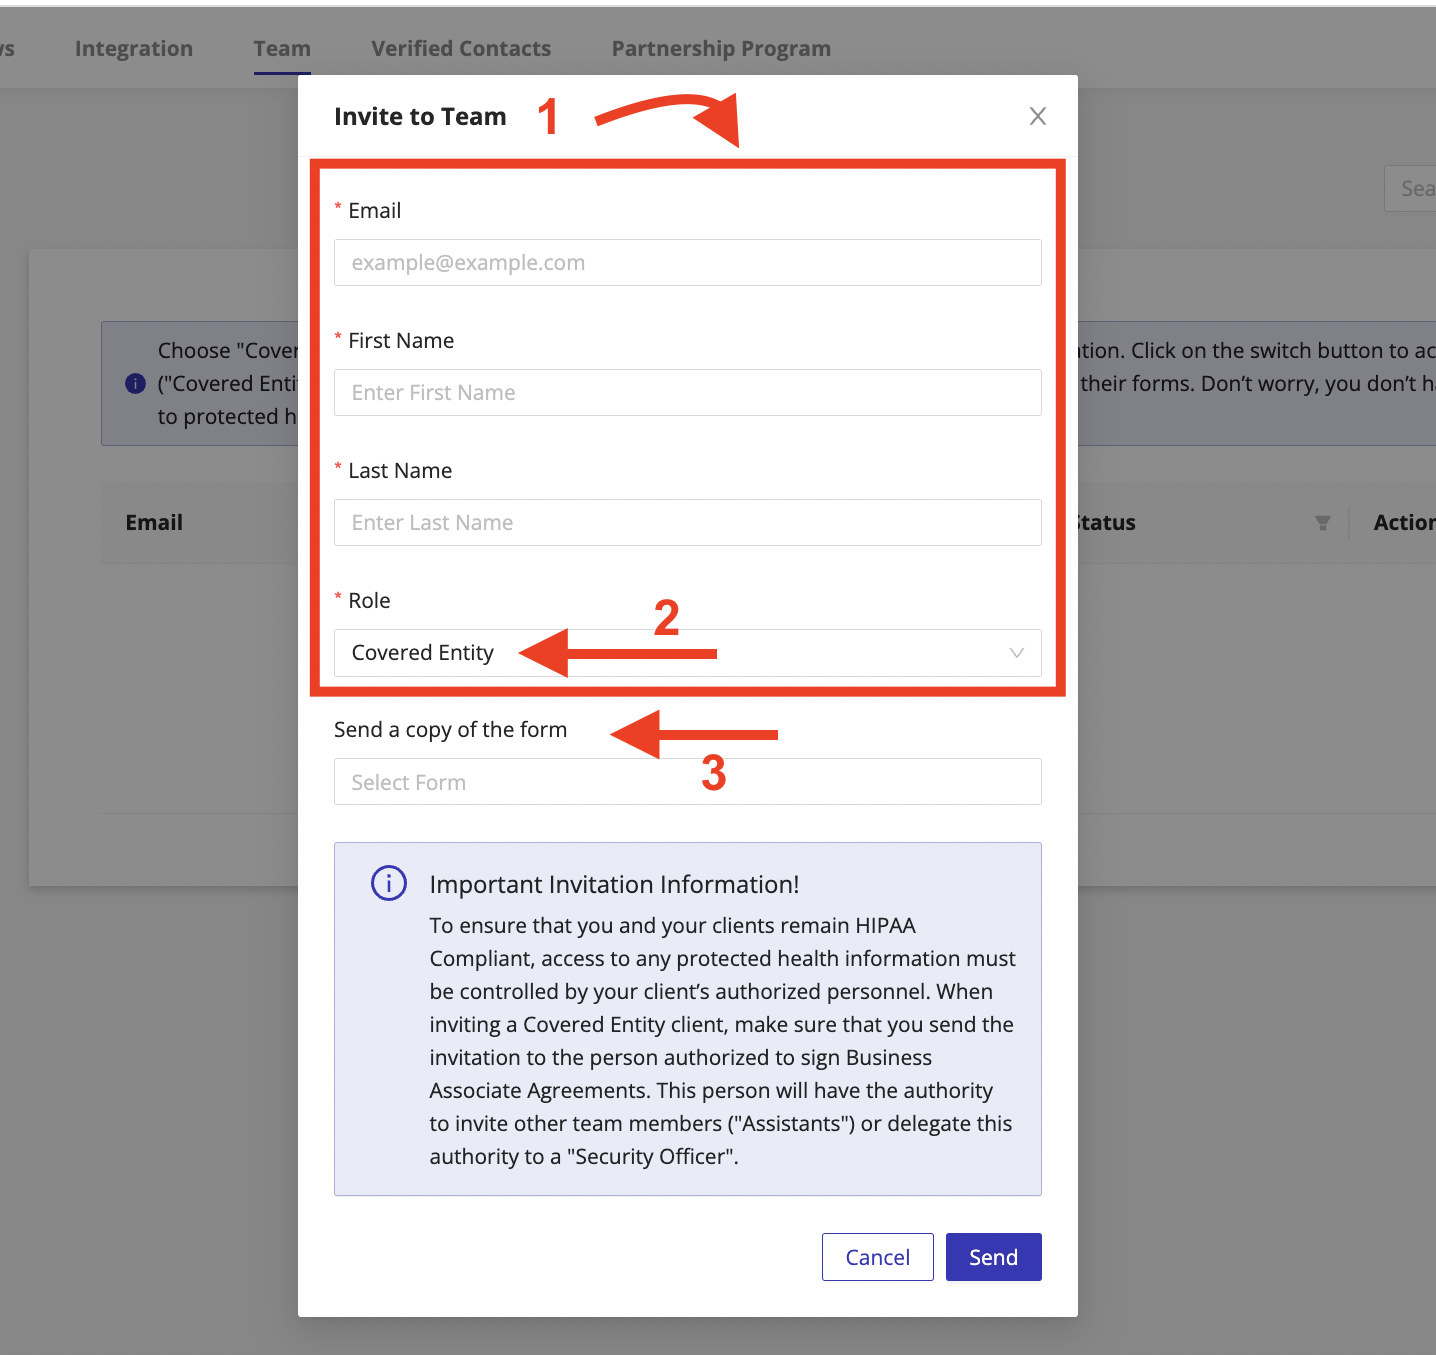Click the info icon beside Important Invitation Information
The width and height of the screenshot is (1436, 1355).
389,883
